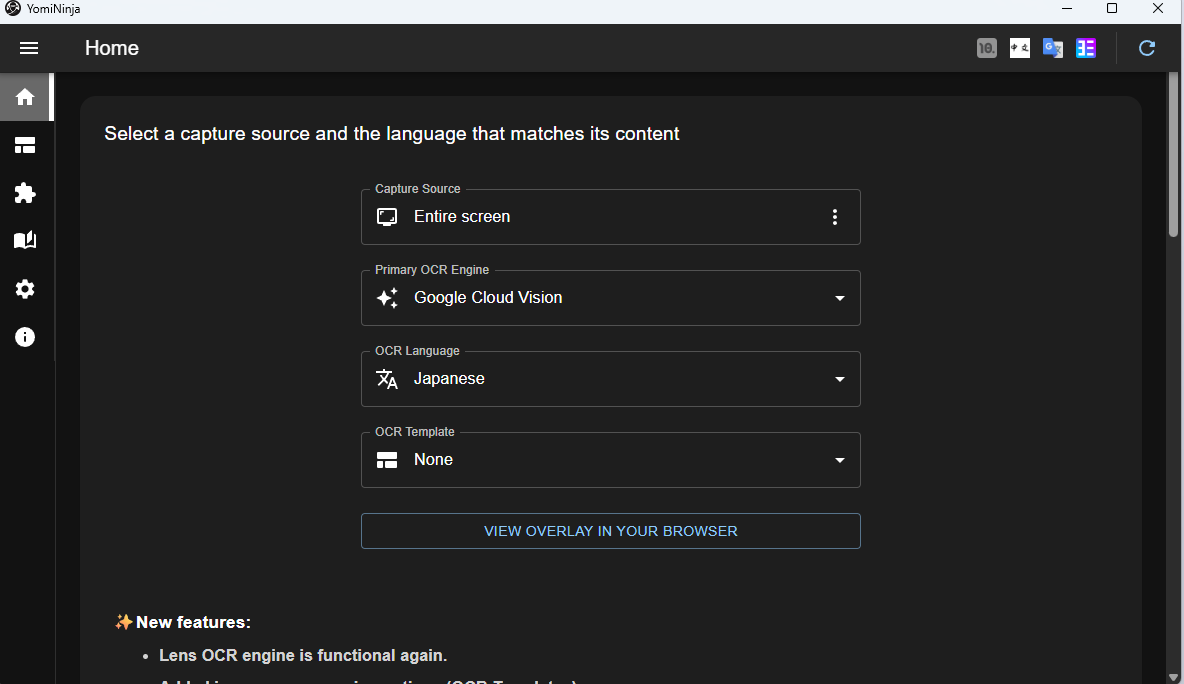Open the Capture Source Entire screen selector
The height and width of the screenshot is (684, 1184).
pyautogui.click(x=610, y=217)
